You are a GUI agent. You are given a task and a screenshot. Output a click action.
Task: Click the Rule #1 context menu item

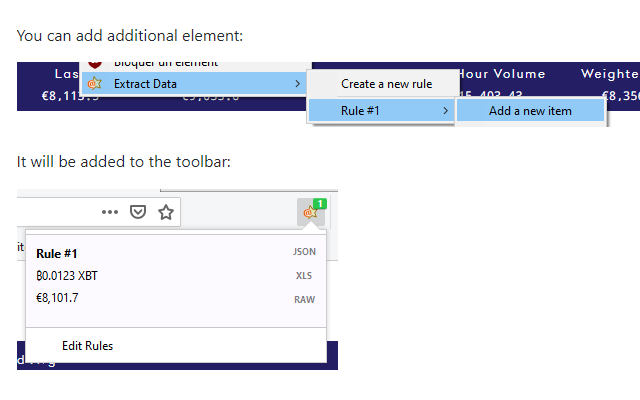tap(360, 110)
